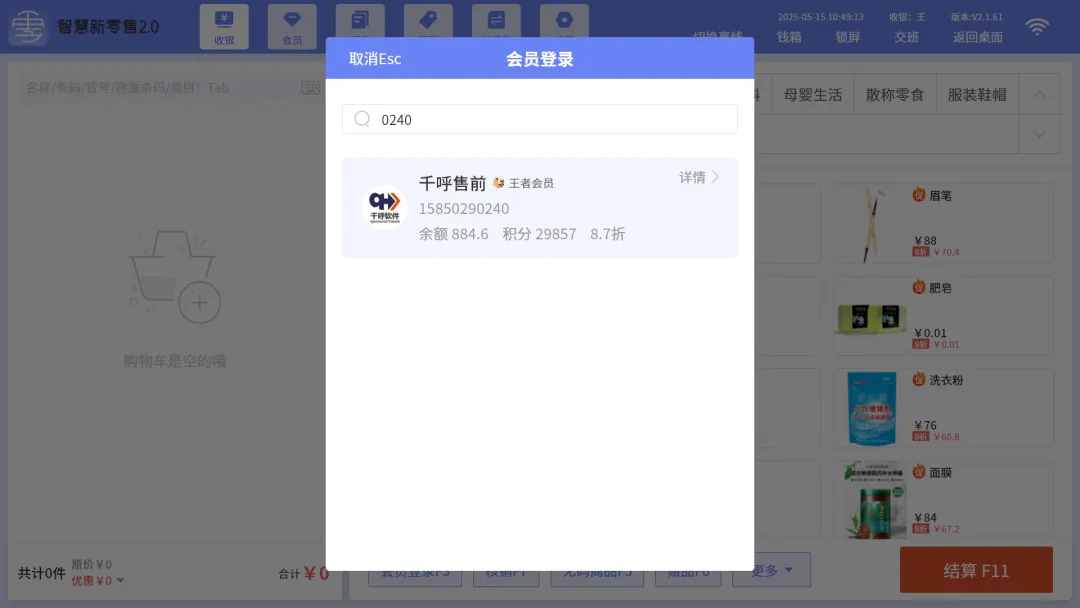
Task: Click the 智慧新零售 app logo
Action: coord(28,27)
